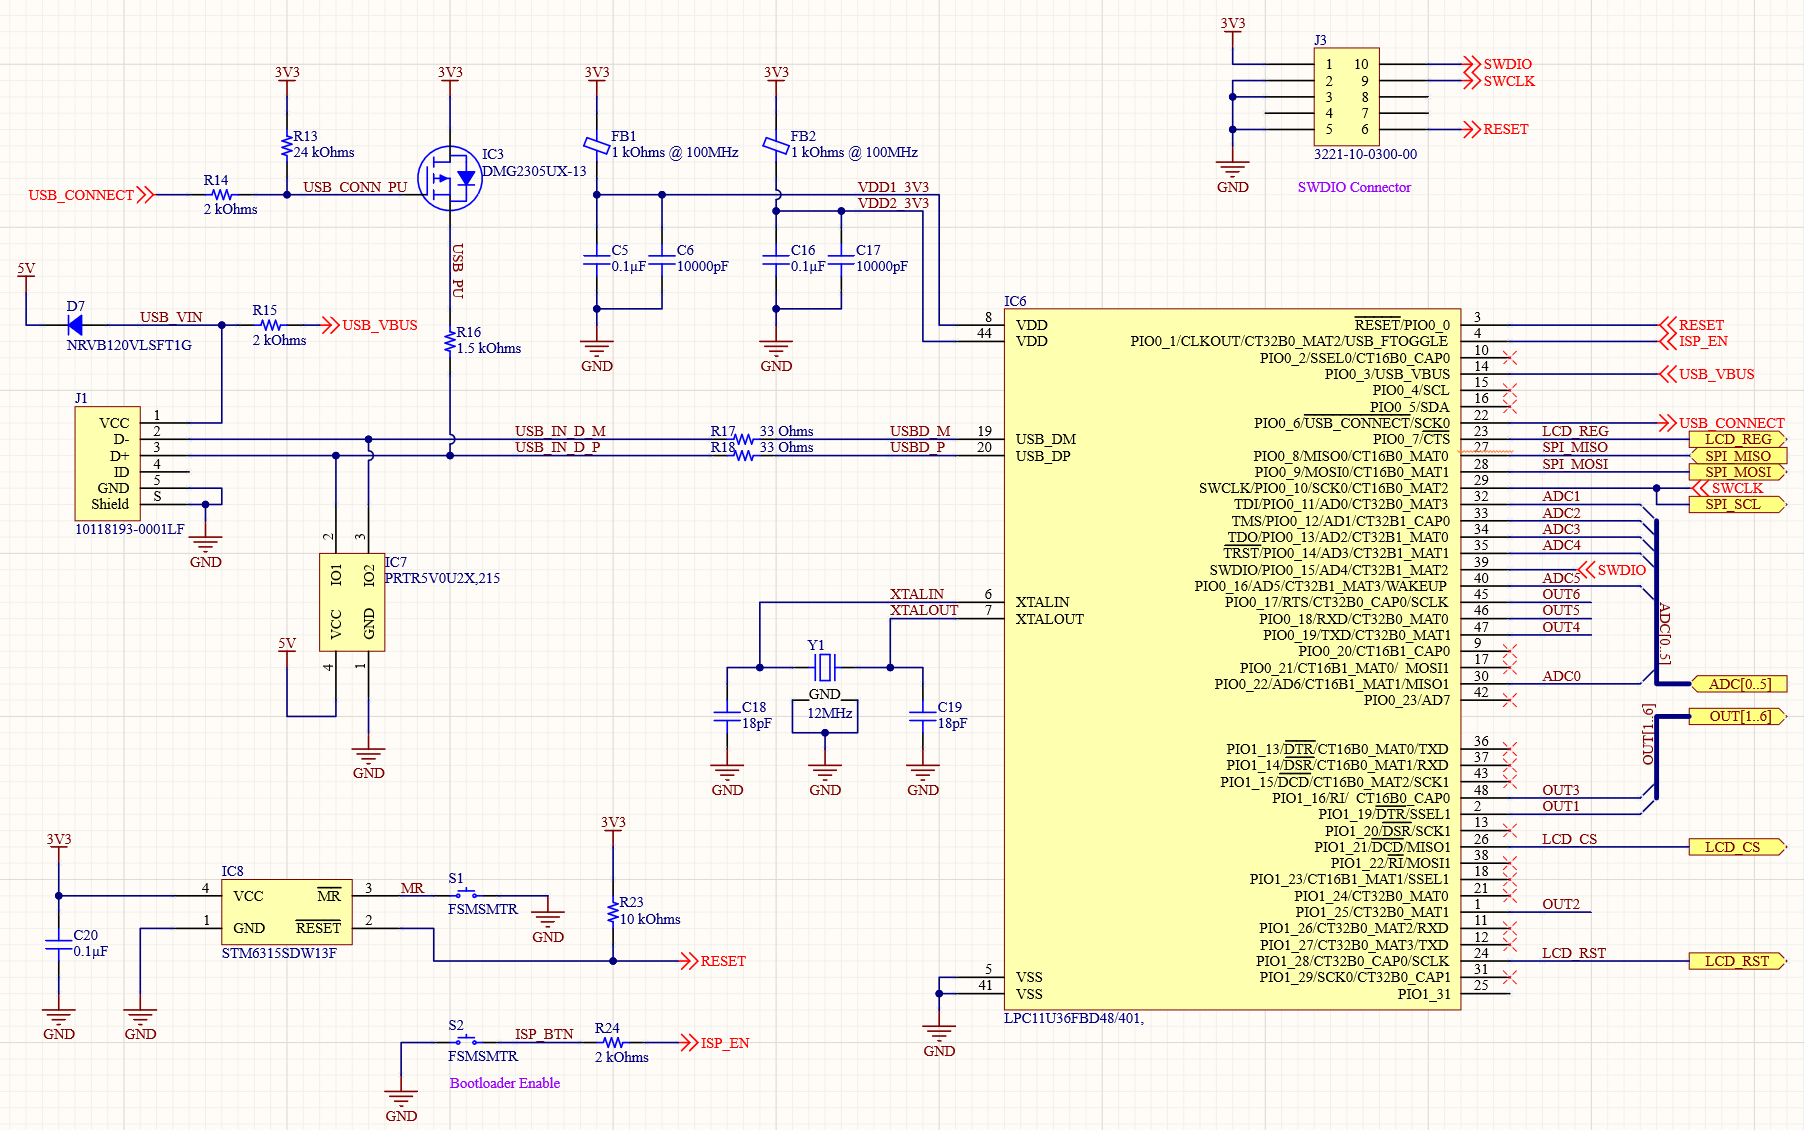Click the XTALIN net label
Screen dimensions: 1804x1130
[917, 594]
